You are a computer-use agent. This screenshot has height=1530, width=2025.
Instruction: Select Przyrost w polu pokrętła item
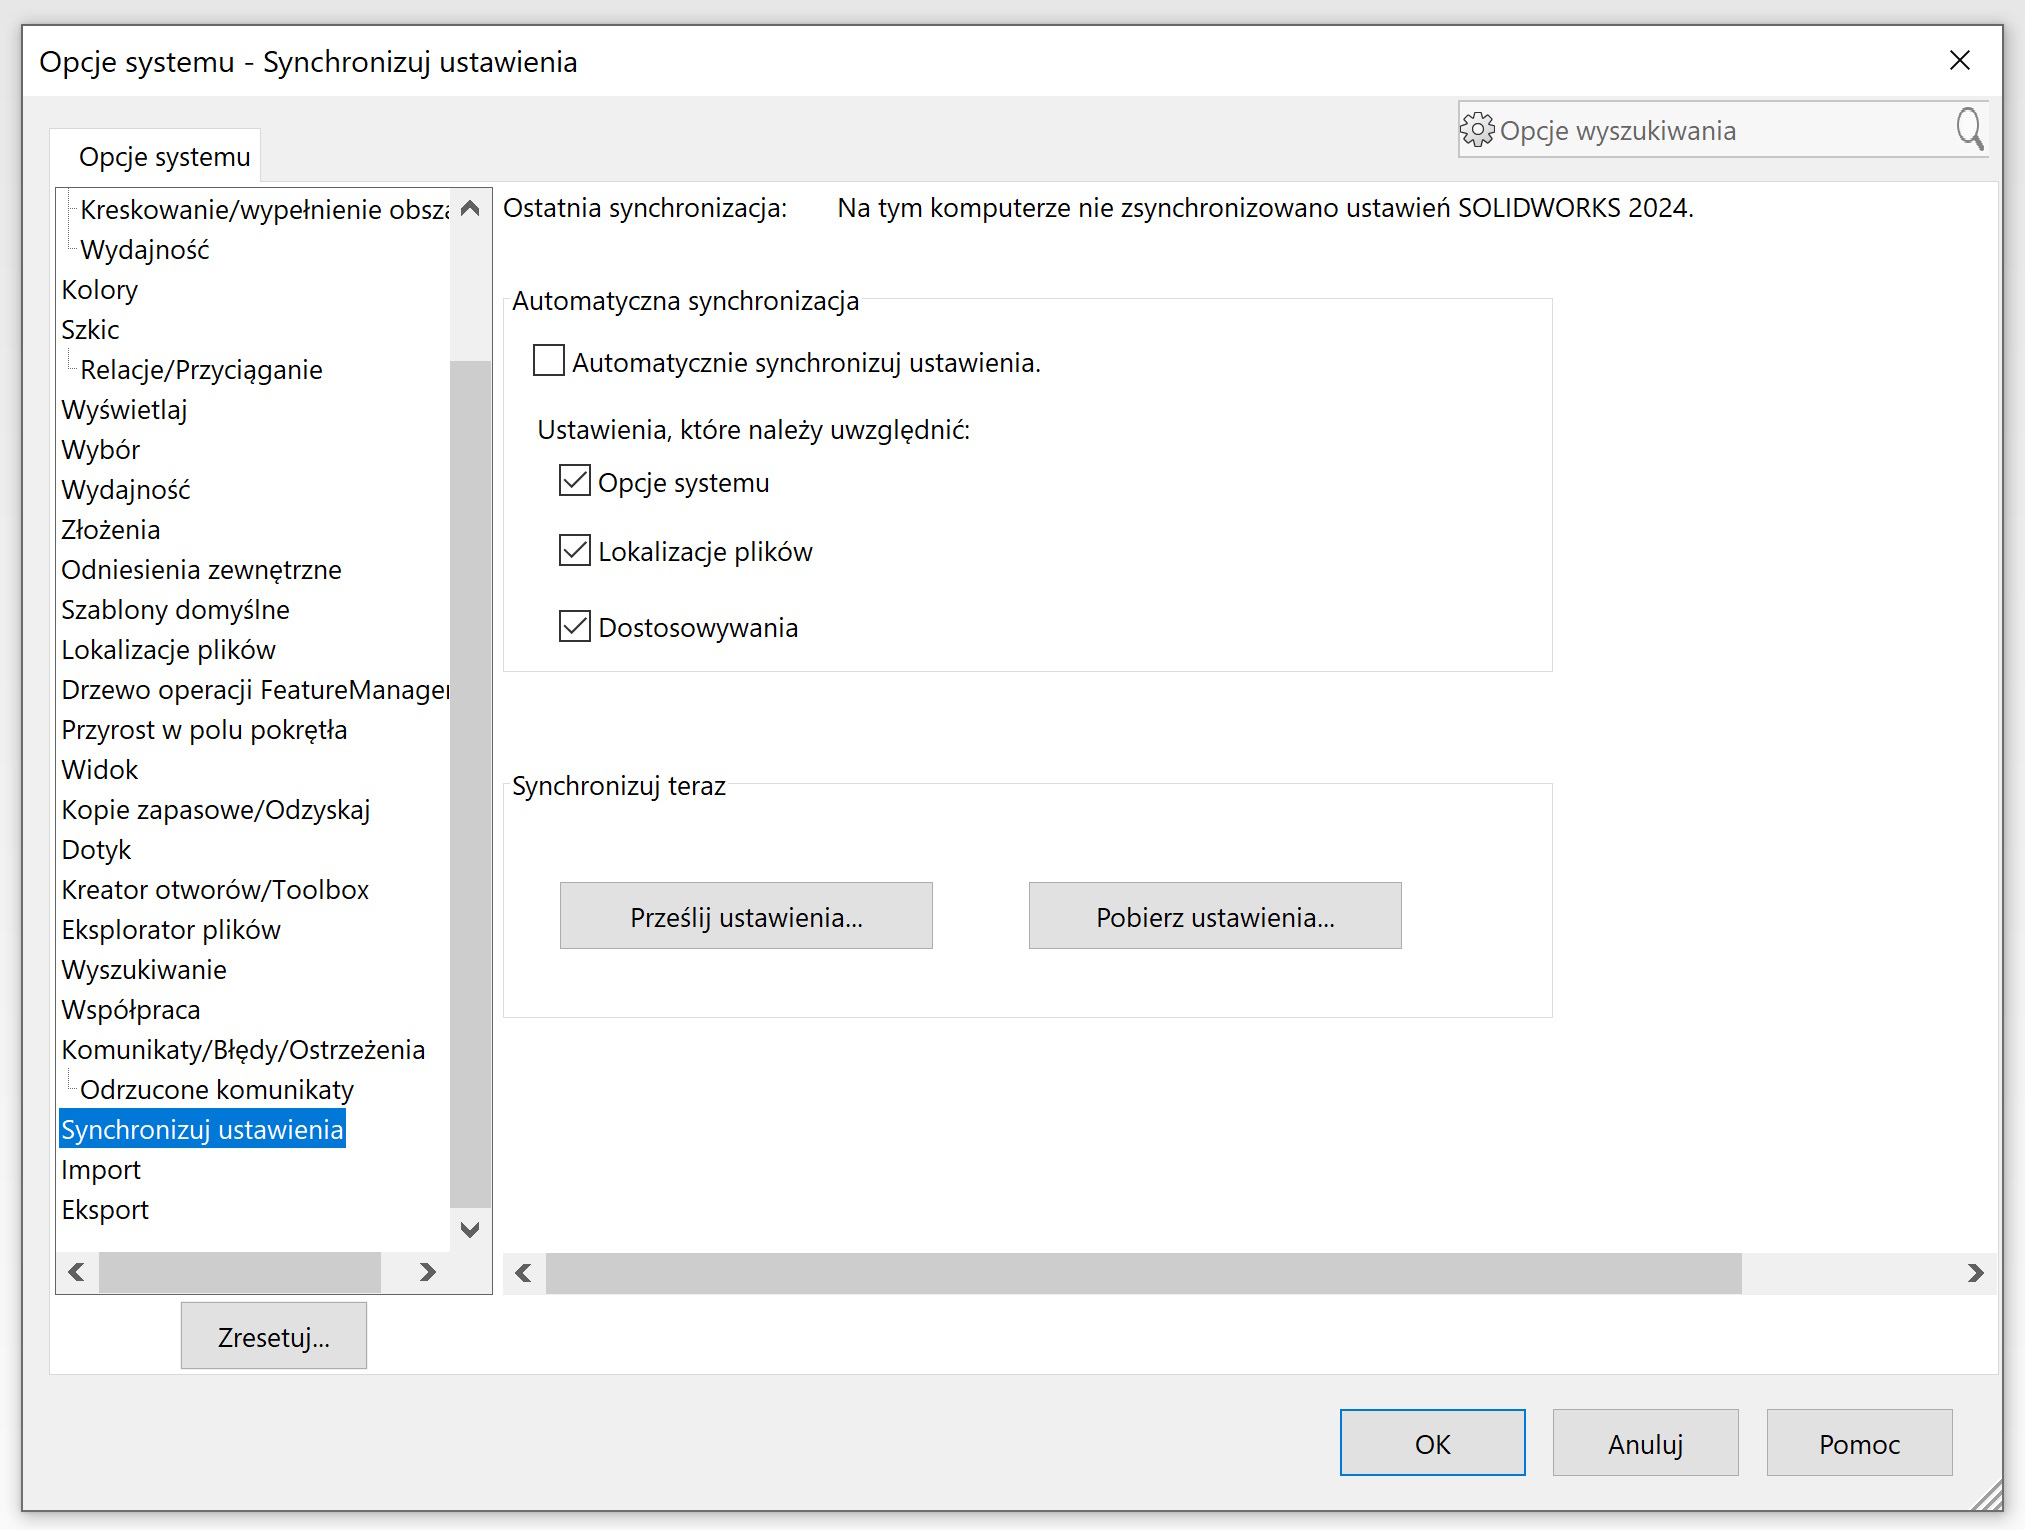pos(204,729)
